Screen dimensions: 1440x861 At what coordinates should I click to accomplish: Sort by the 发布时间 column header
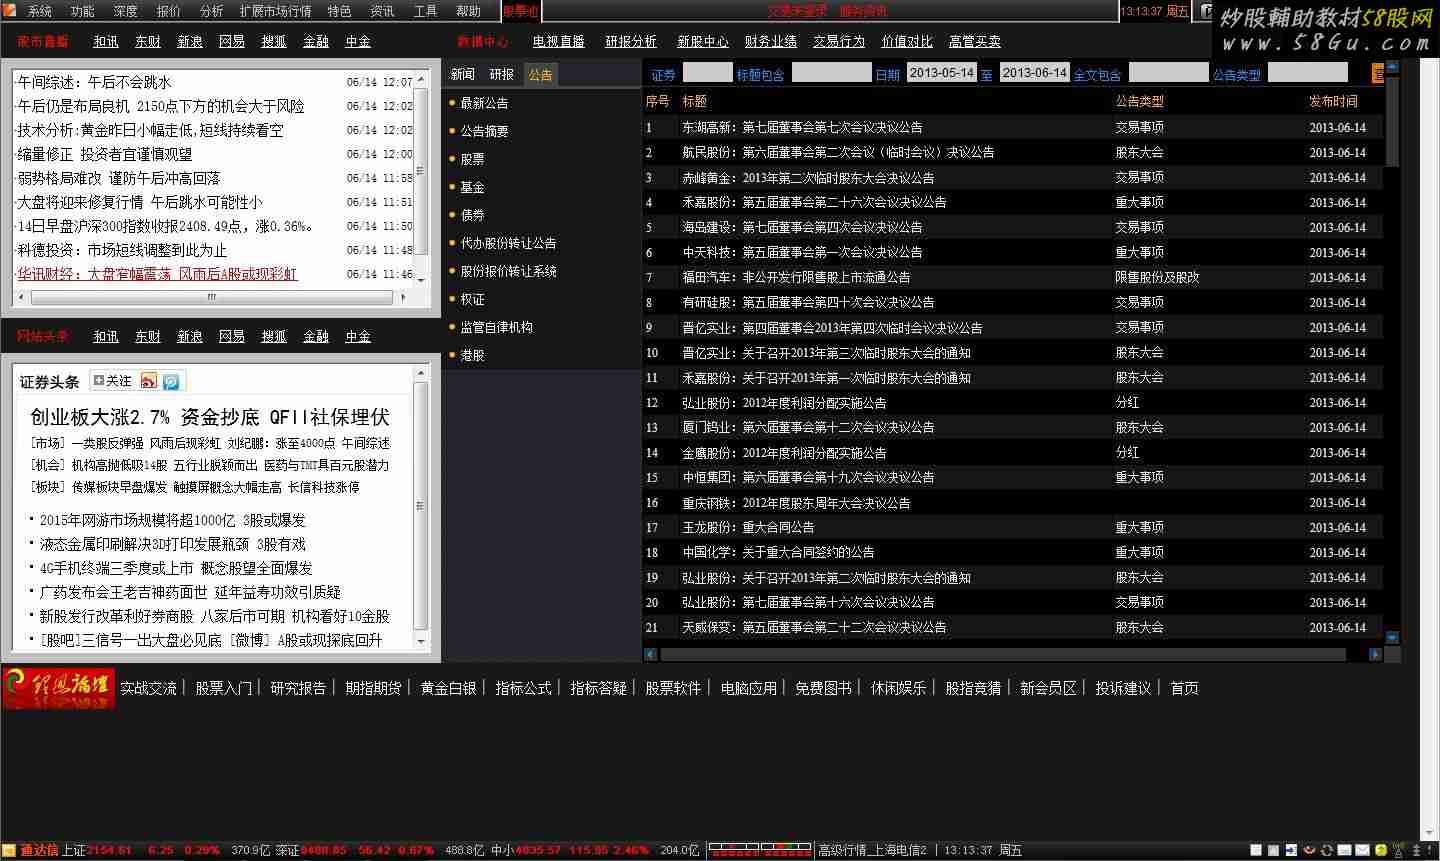coord(1334,101)
